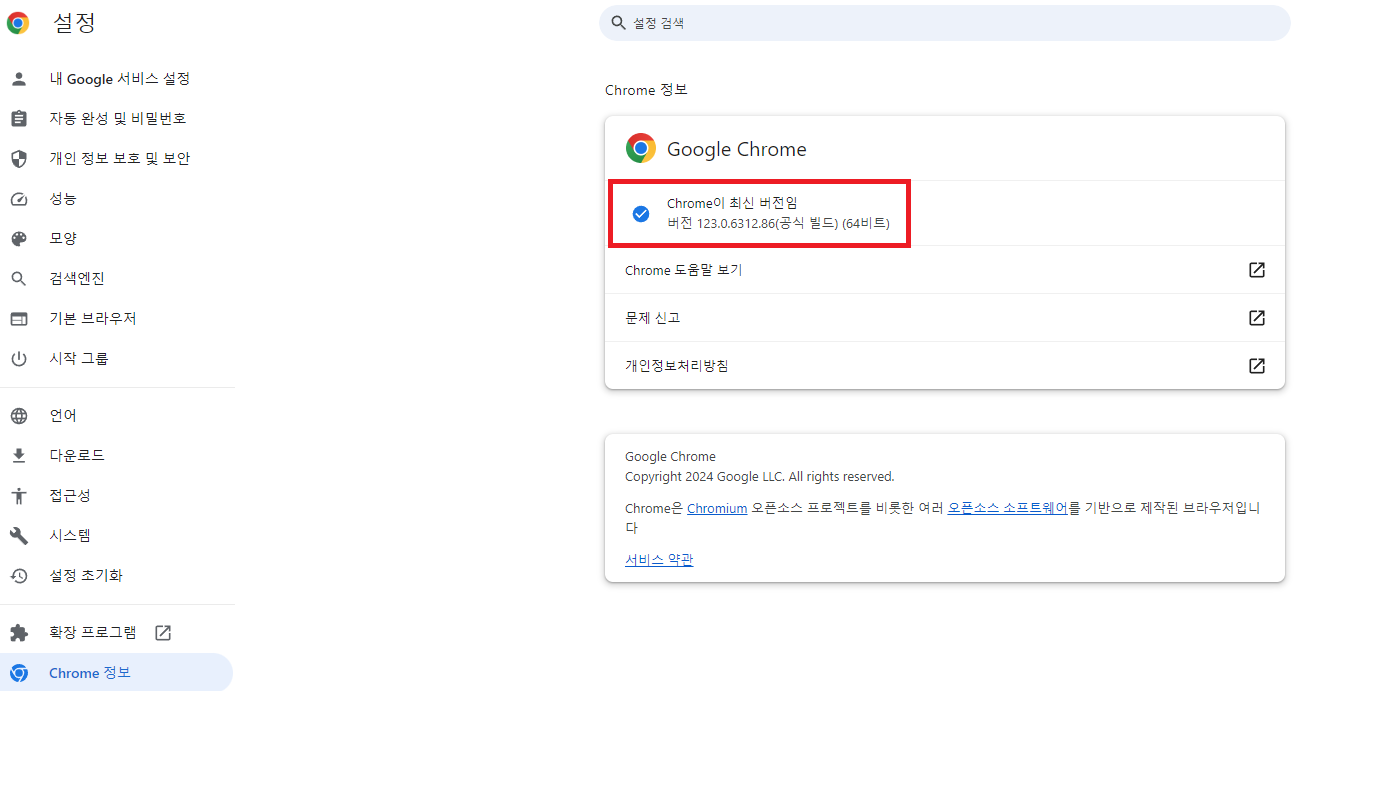Click the external link icon next to 확장 프로그램
This screenshot has height=799, width=1381.
point(163,633)
